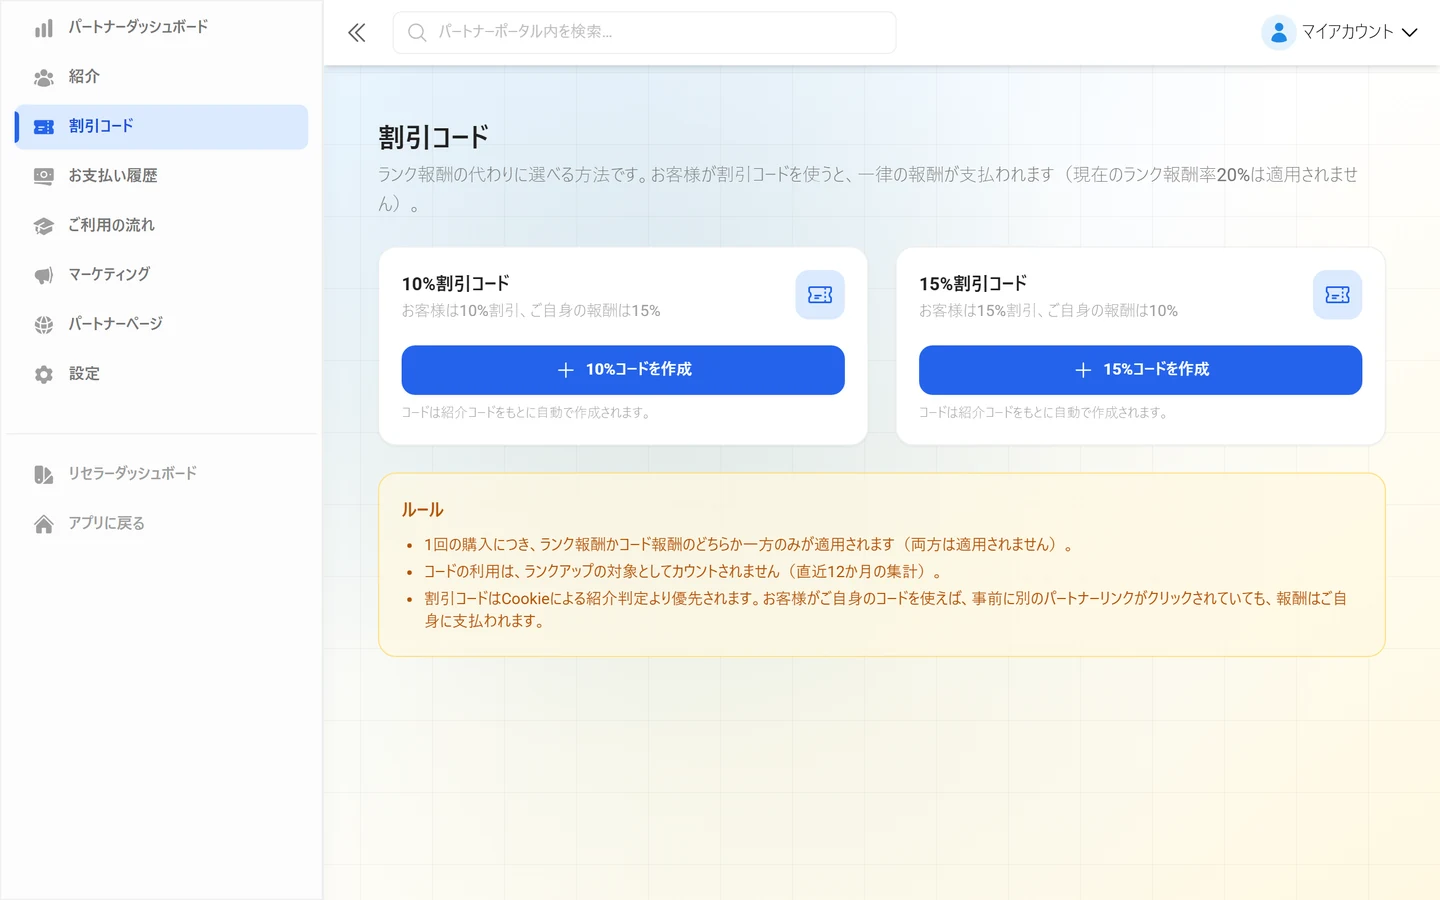Click the 割引コード ticket icon in sidebar
Screen dimensions: 1440x900
[43, 127]
